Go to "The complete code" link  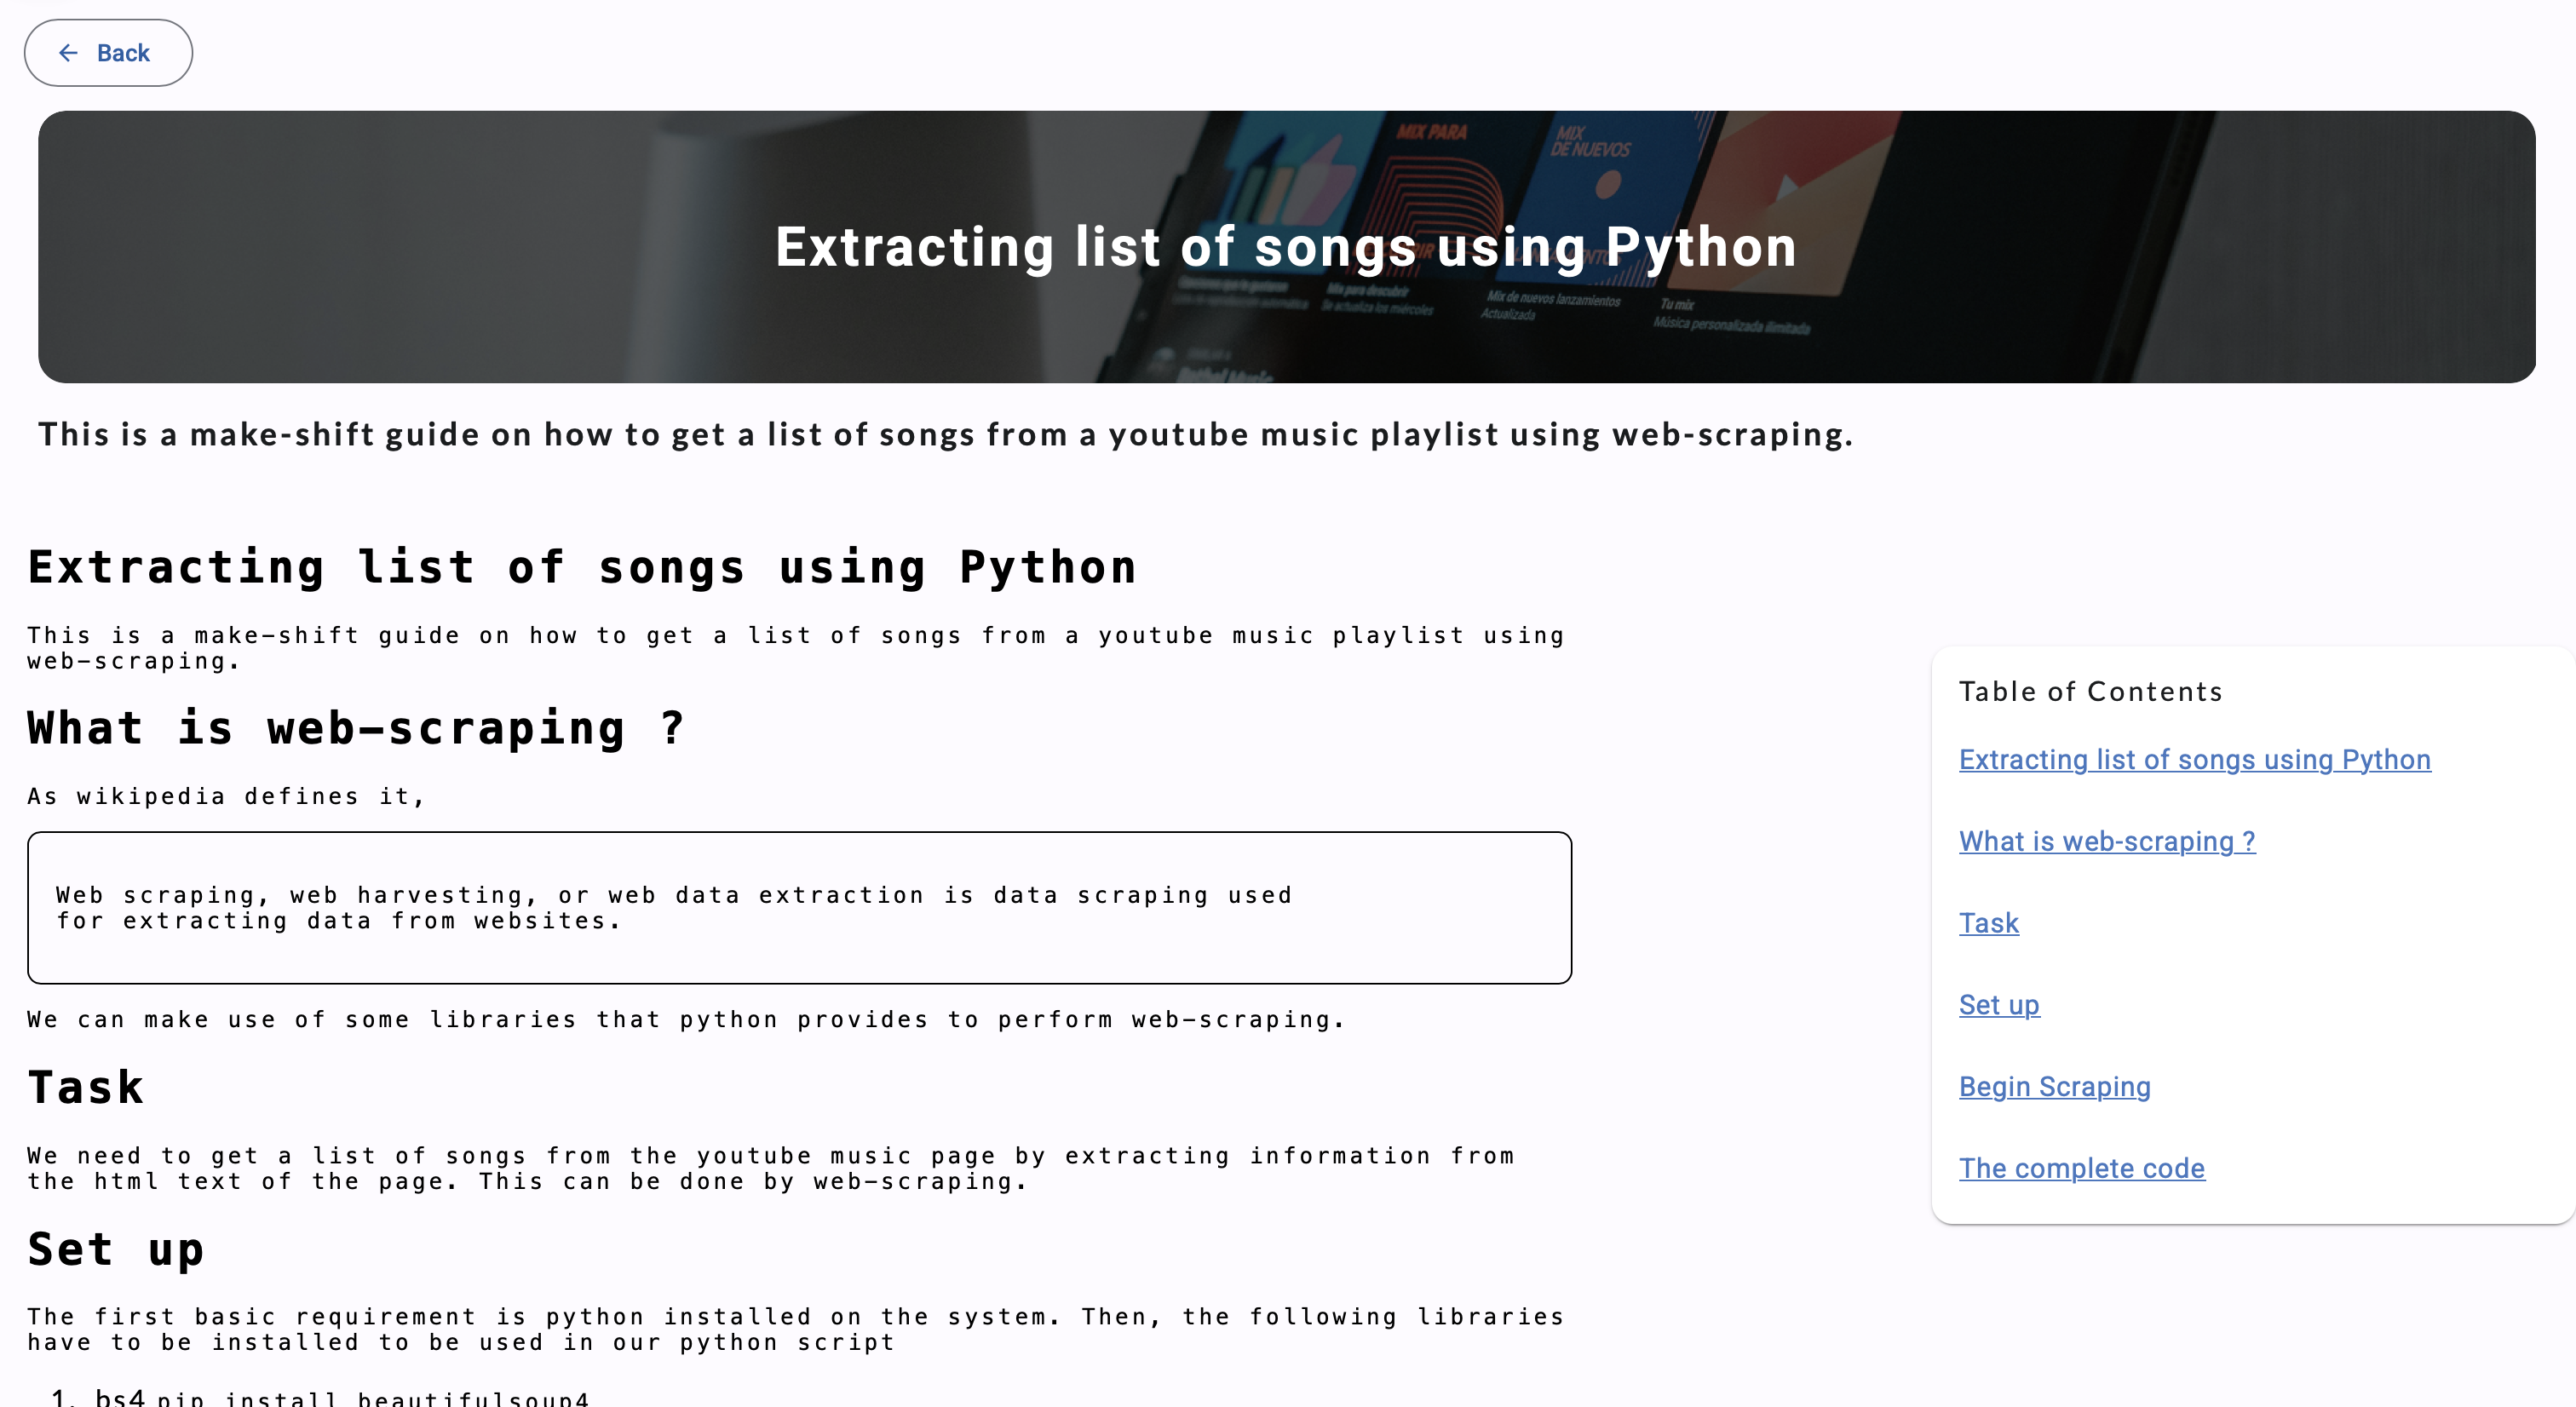(x=2082, y=1168)
